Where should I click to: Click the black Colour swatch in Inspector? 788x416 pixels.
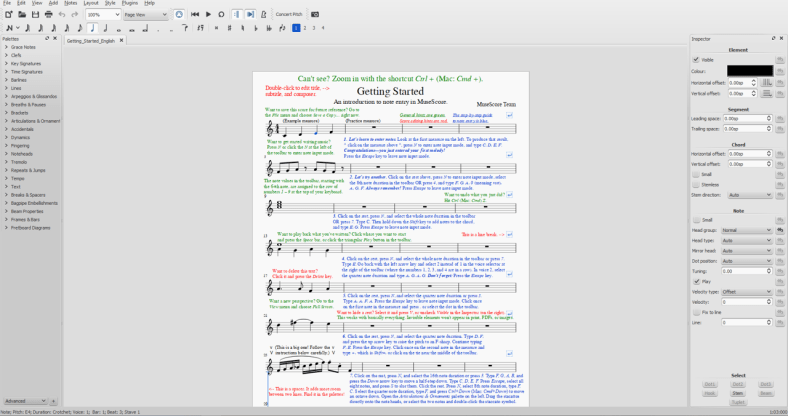(749, 70)
